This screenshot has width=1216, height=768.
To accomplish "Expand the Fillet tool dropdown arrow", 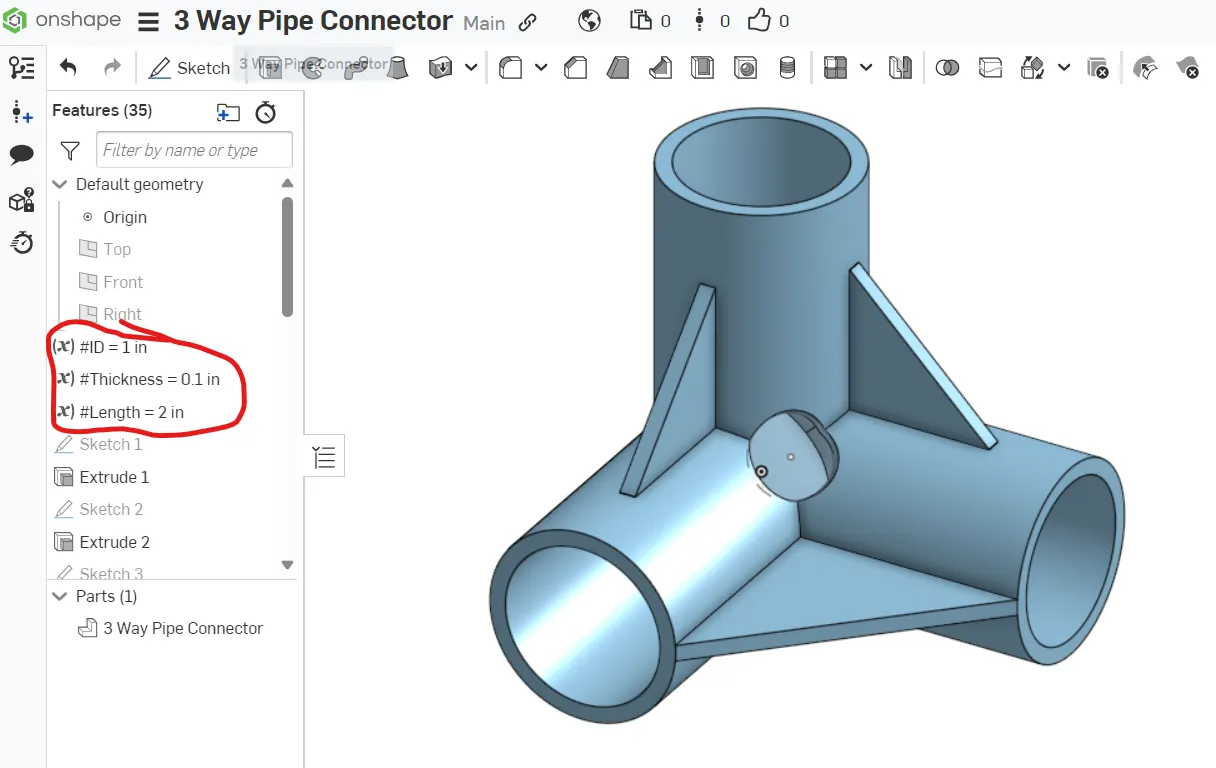I will 541,68.
